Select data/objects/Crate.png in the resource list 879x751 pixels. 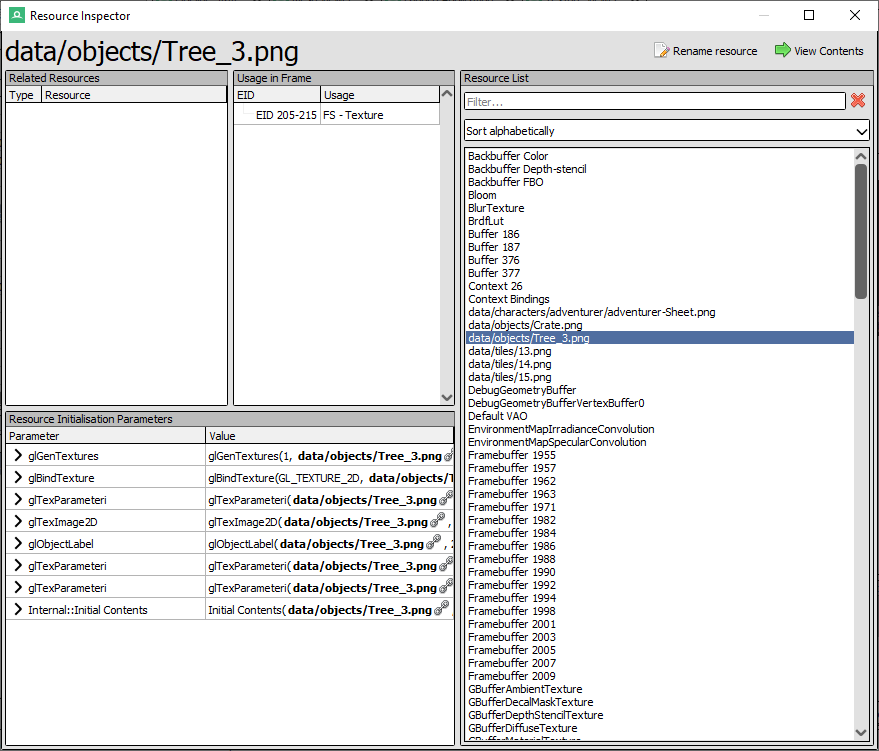pyautogui.click(x=525, y=325)
